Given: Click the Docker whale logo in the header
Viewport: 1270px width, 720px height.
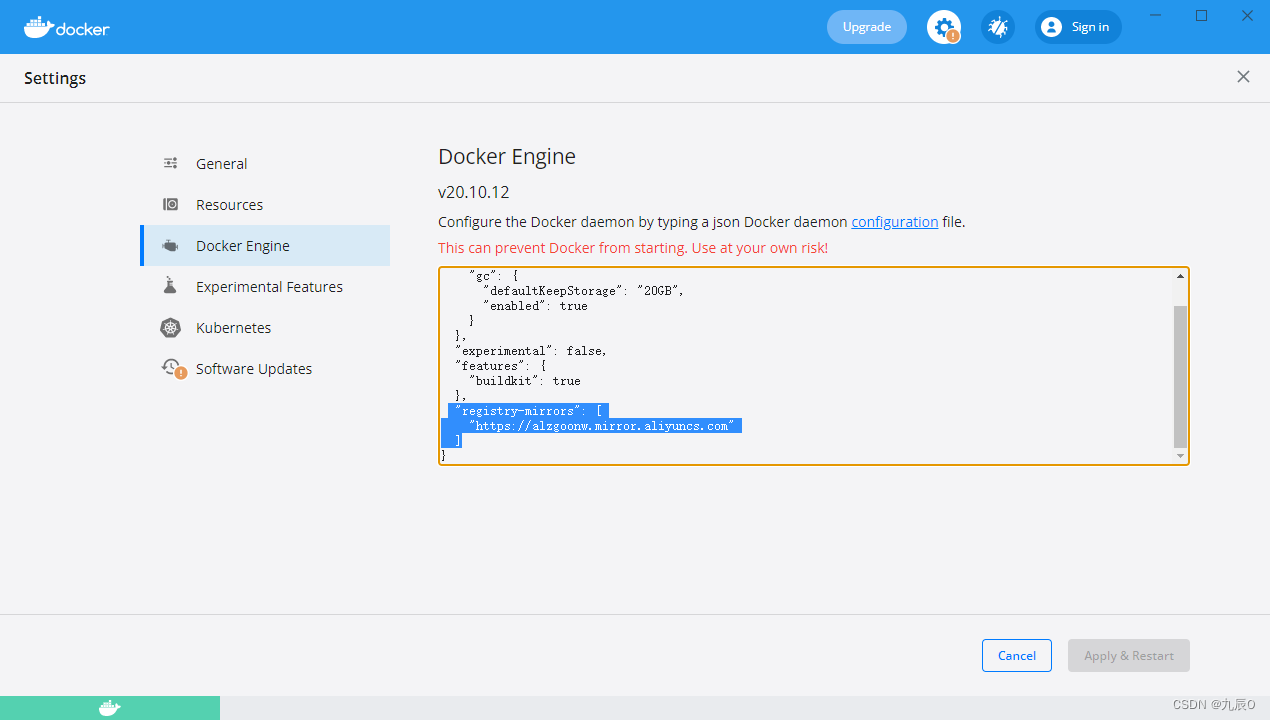Looking at the screenshot, I should (40, 27).
